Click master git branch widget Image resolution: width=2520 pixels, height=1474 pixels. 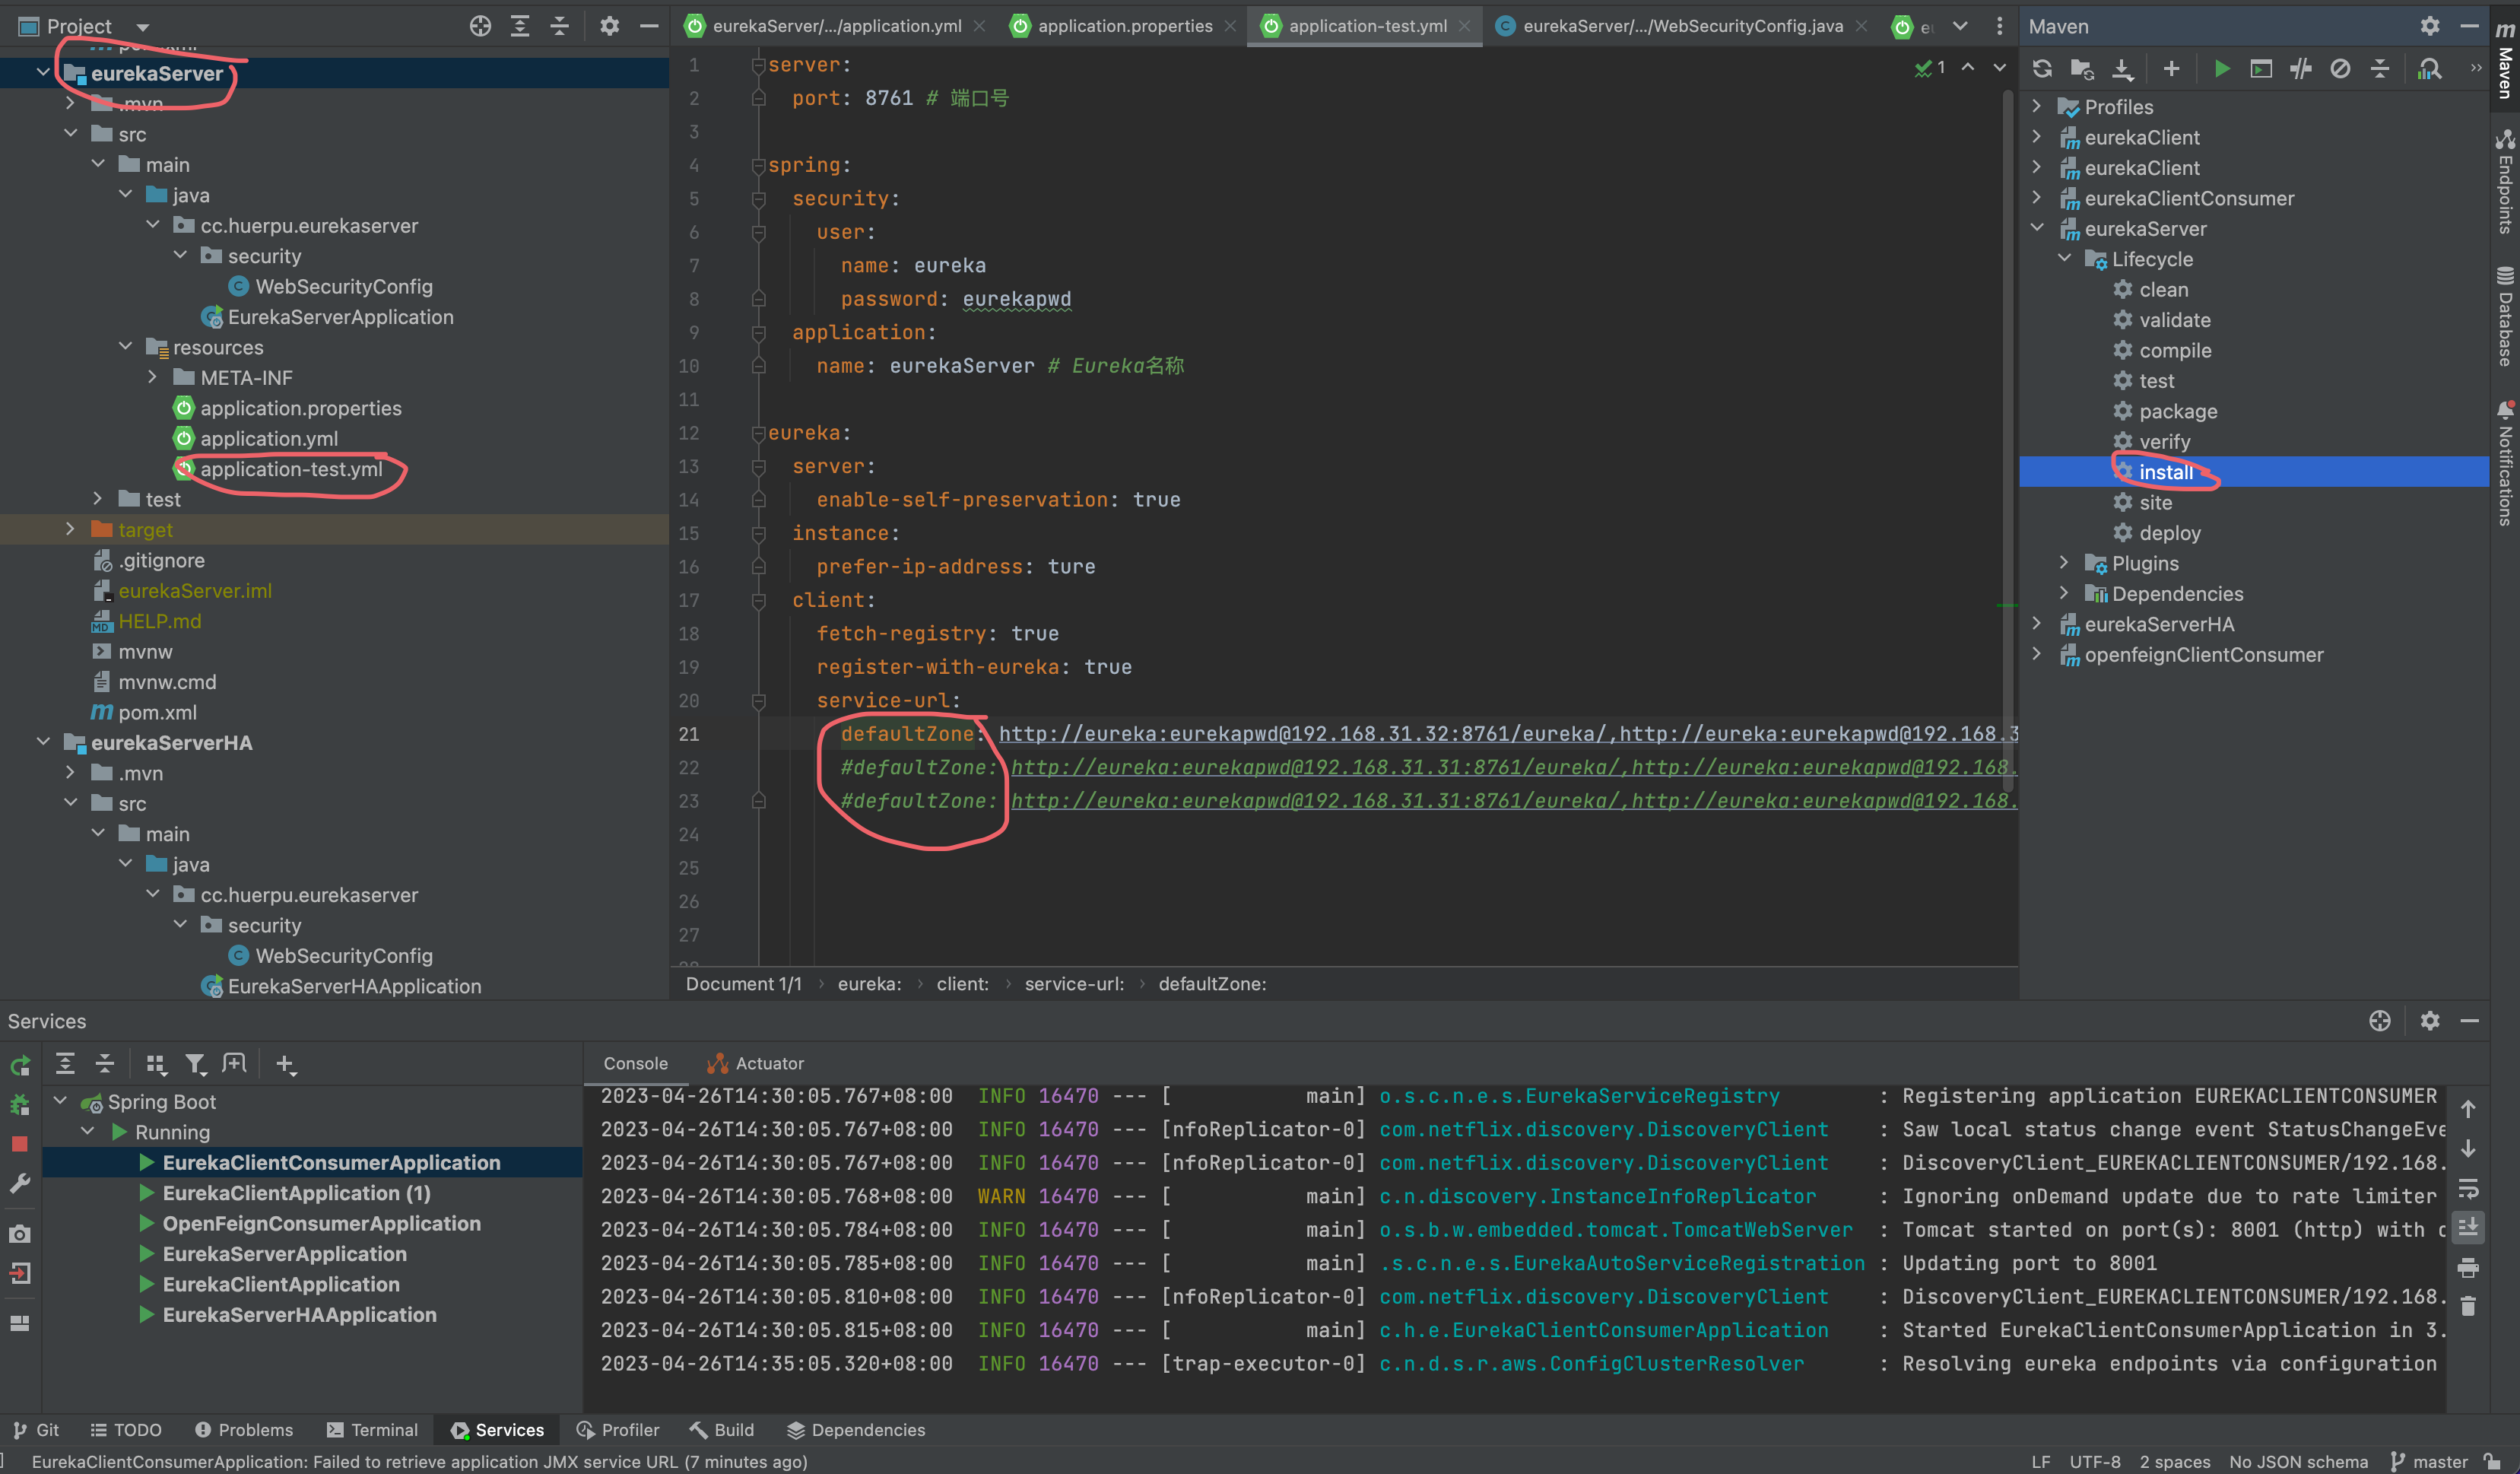click(x=2429, y=1461)
